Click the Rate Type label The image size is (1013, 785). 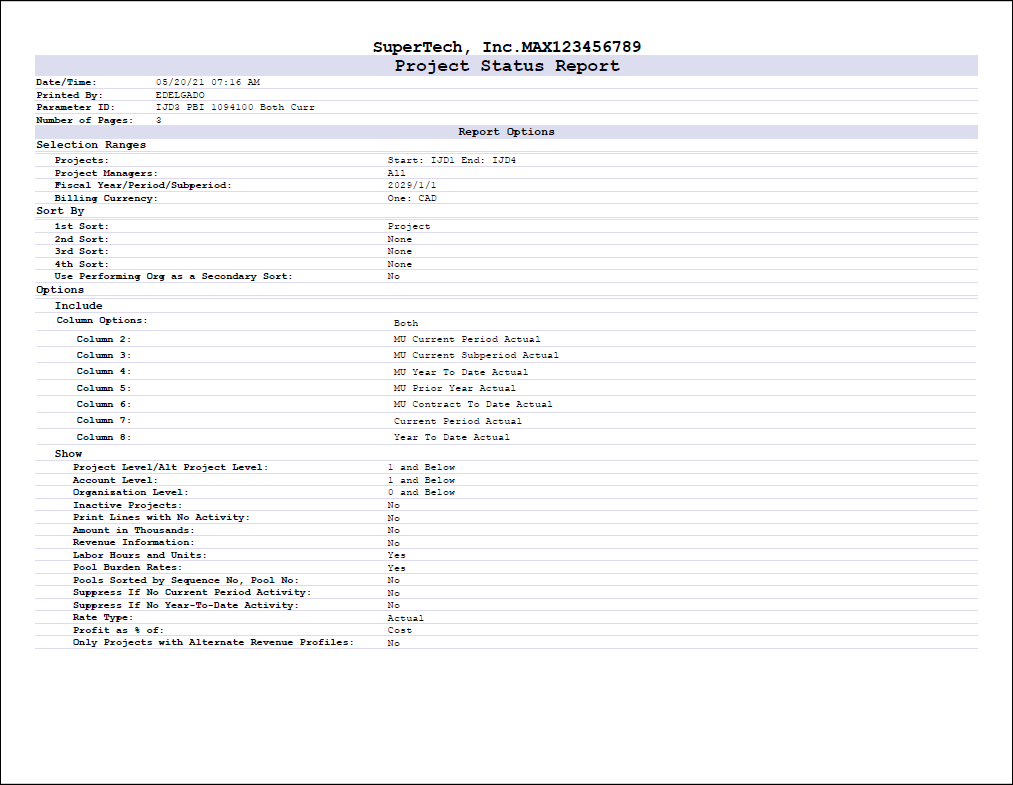pos(101,618)
